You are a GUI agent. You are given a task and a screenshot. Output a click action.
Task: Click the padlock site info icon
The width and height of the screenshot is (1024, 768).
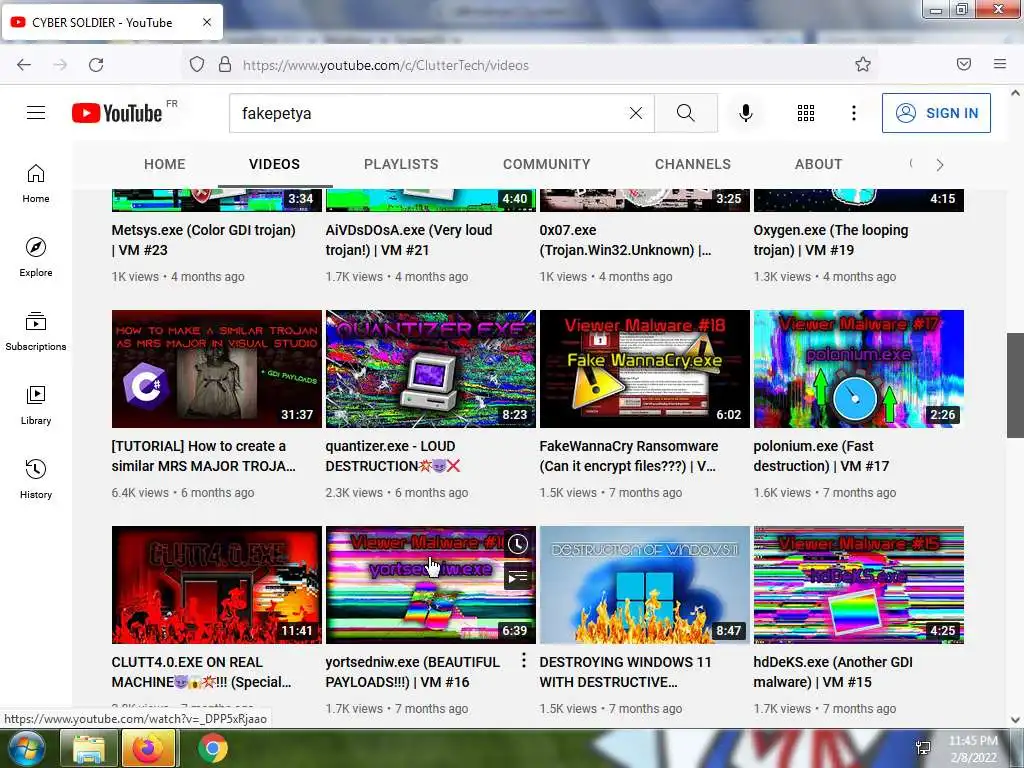click(x=225, y=65)
